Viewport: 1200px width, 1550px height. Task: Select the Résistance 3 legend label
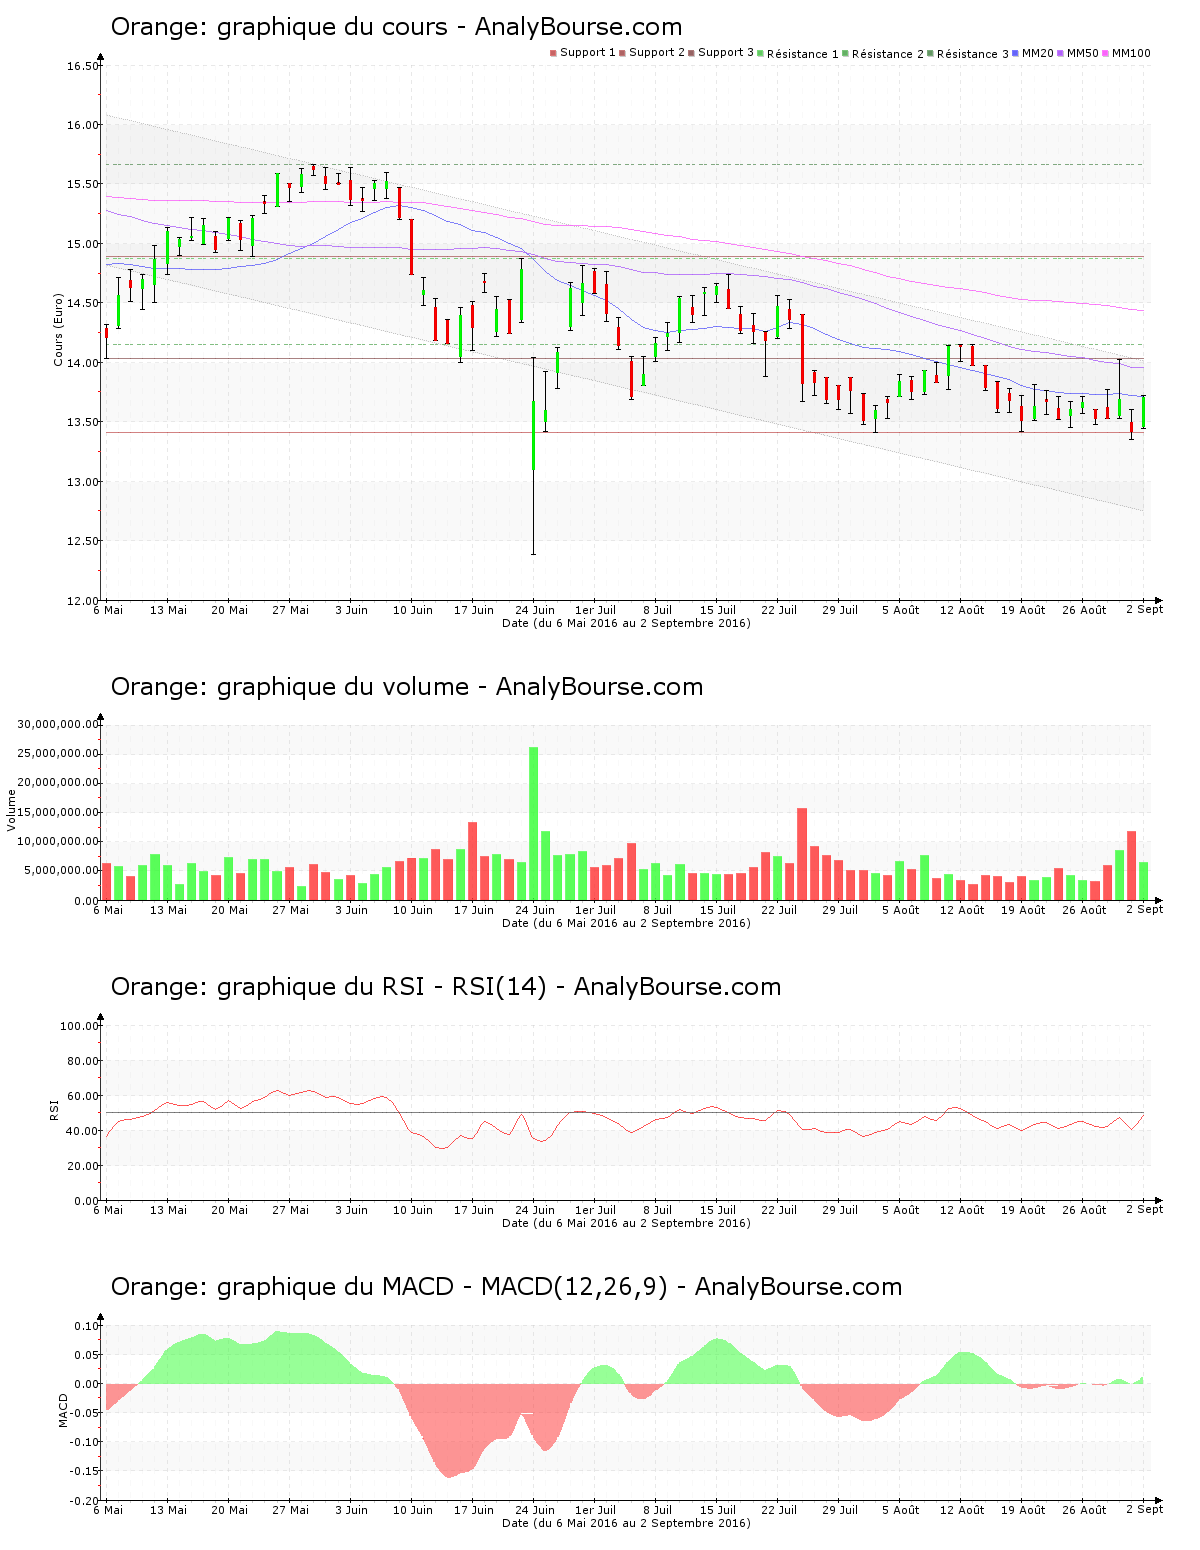click(x=973, y=54)
